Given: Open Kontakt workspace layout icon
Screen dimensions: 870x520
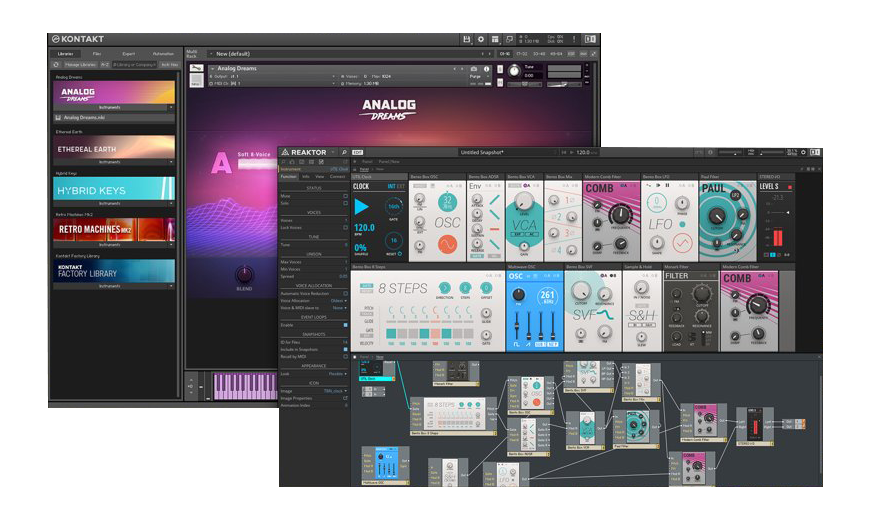Looking at the screenshot, I should [x=495, y=39].
